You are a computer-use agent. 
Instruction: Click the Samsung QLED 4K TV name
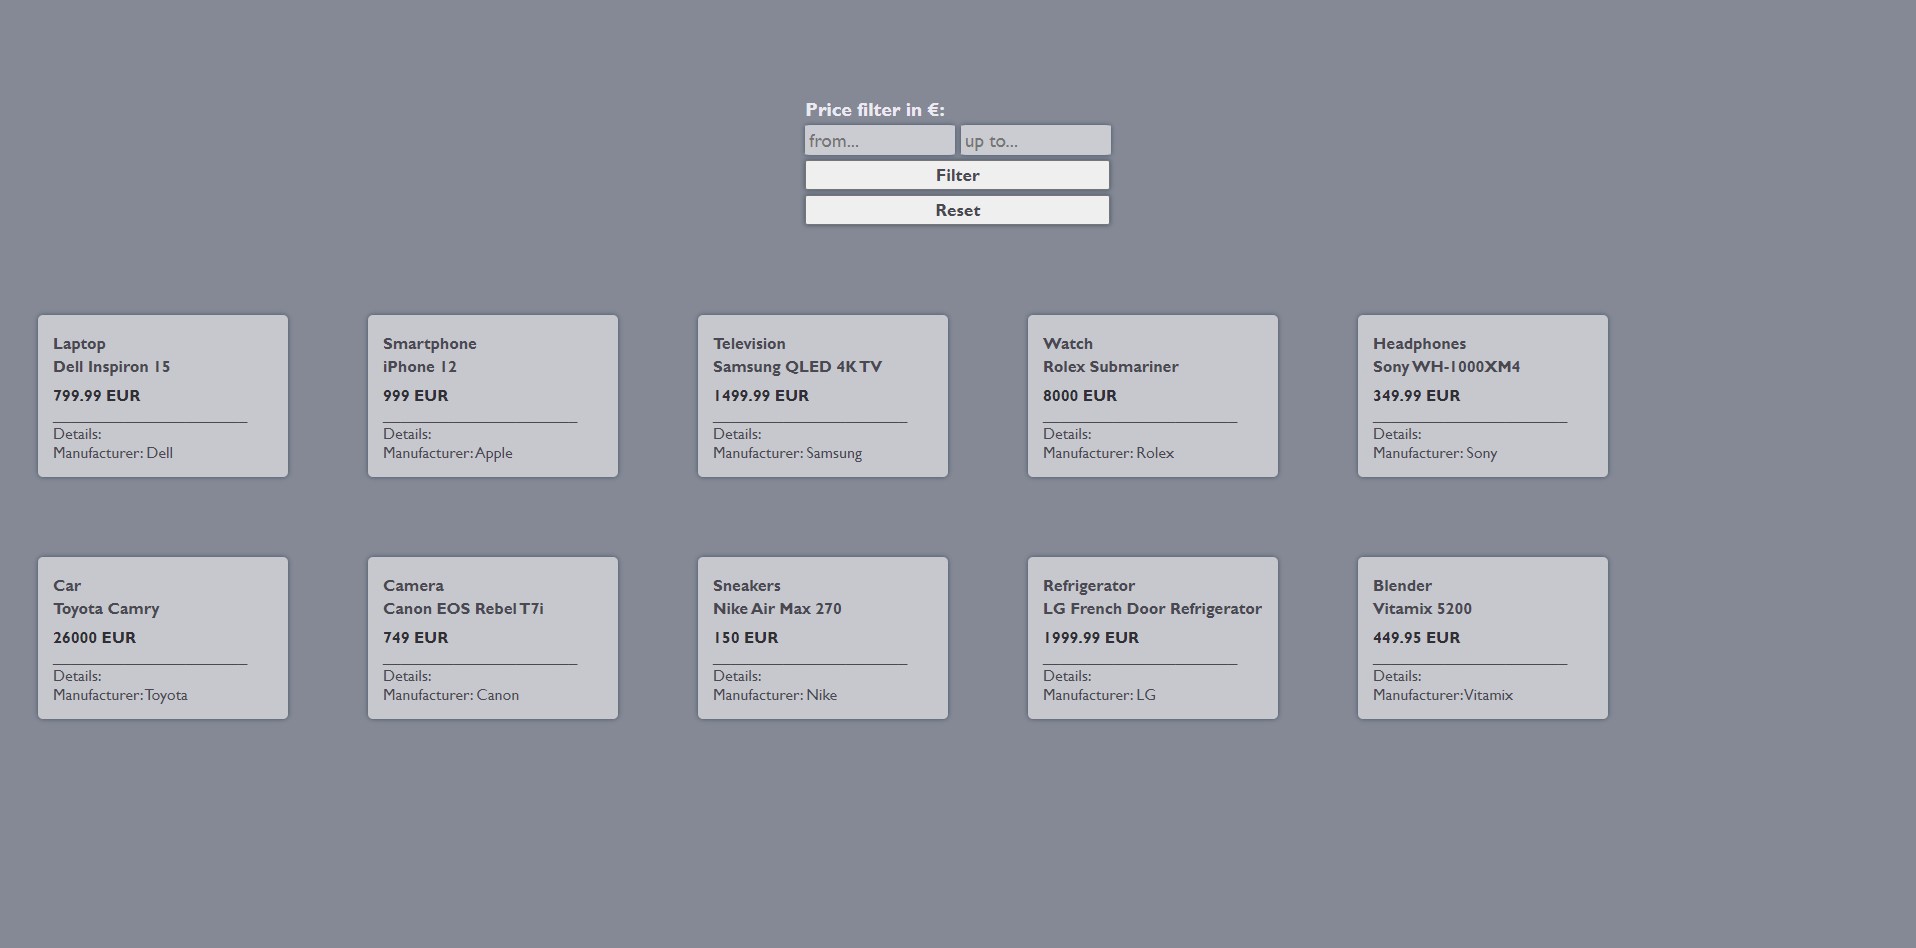[x=797, y=367]
